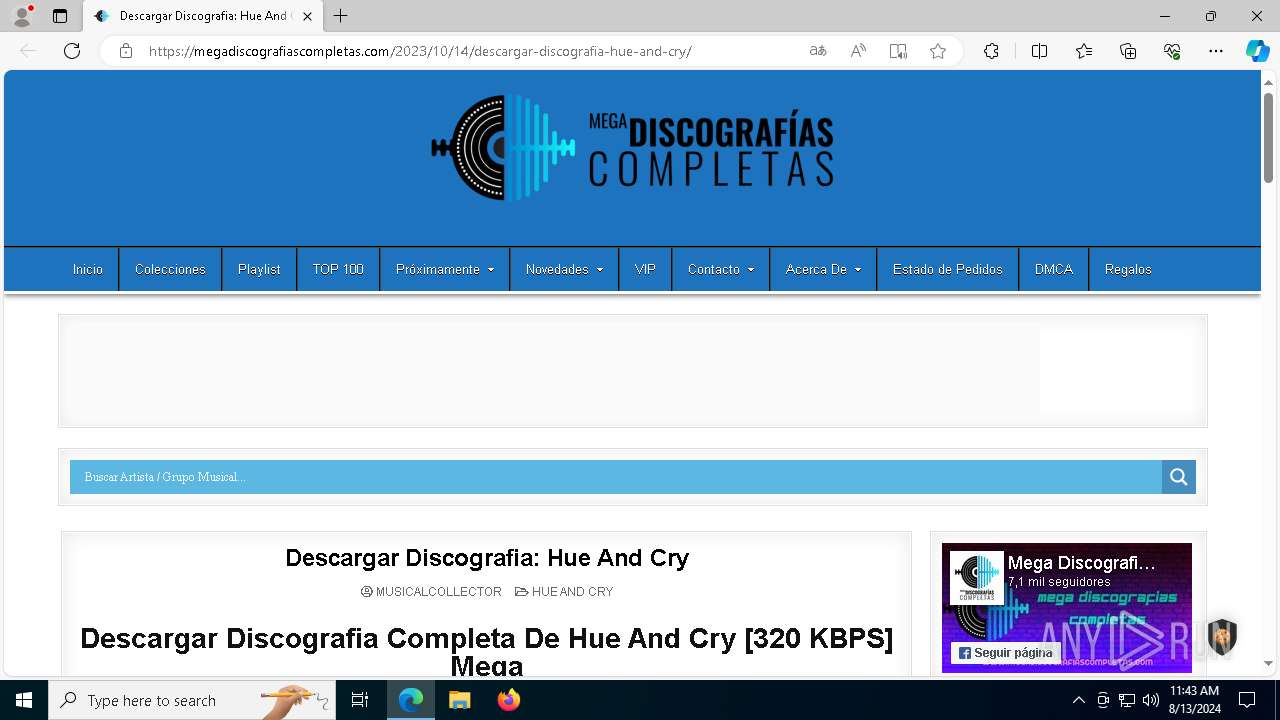Go to Inicio in site menu
This screenshot has width=1280, height=720.
(87, 269)
